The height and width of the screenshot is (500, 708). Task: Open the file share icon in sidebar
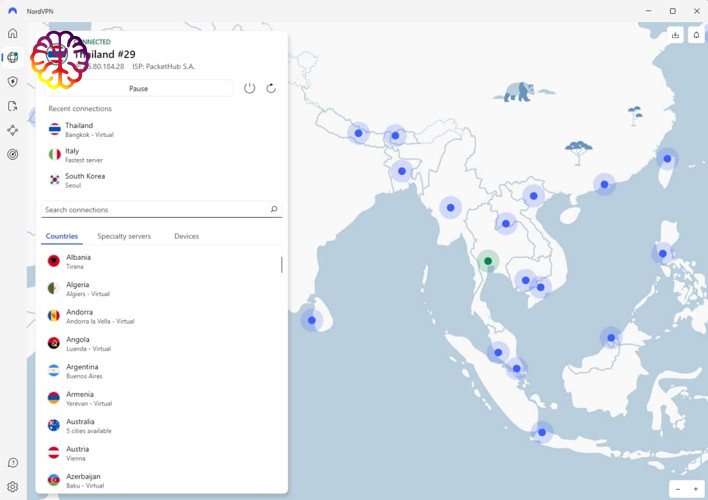(x=13, y=106)
